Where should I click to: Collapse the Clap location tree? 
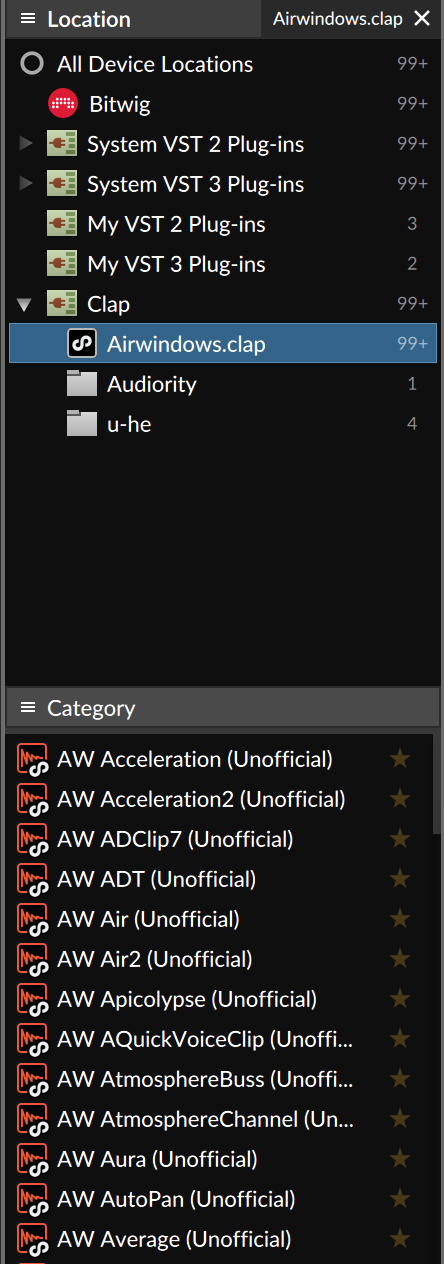(26, 304)
